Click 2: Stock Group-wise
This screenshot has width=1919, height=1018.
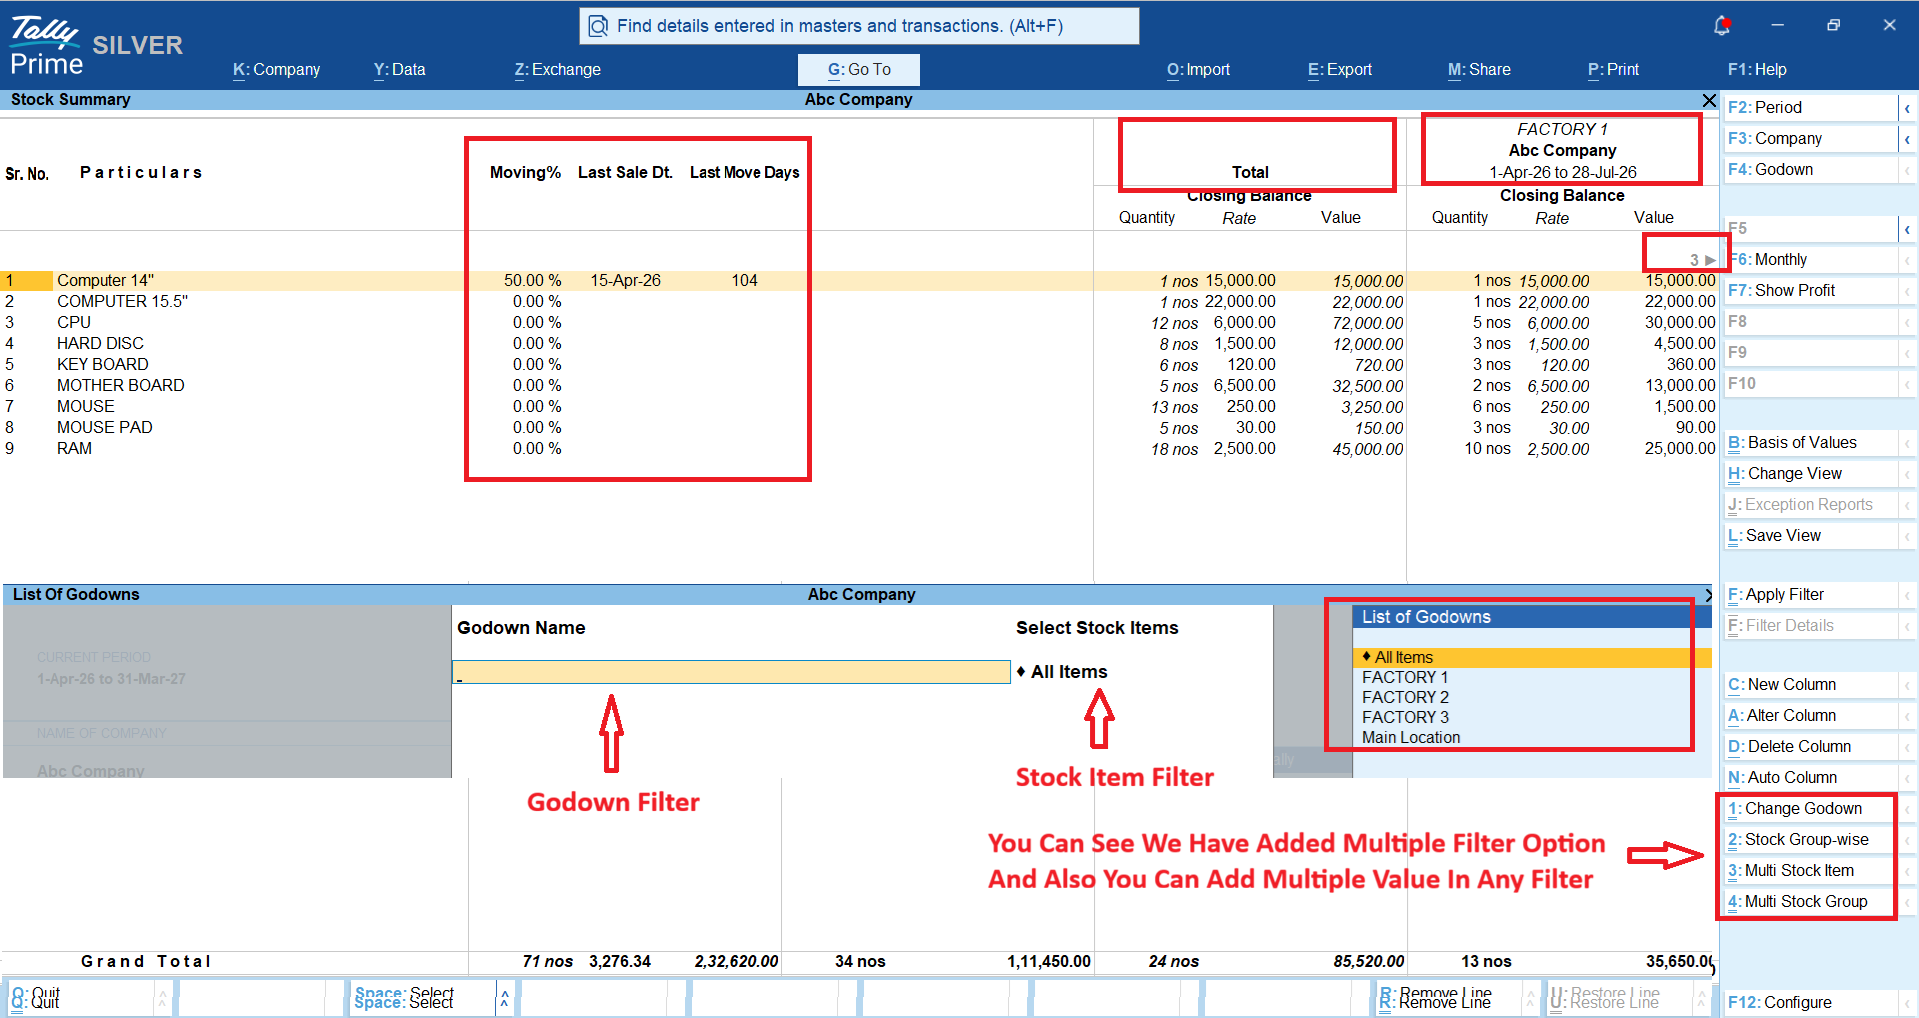[x=1811, y=840]
